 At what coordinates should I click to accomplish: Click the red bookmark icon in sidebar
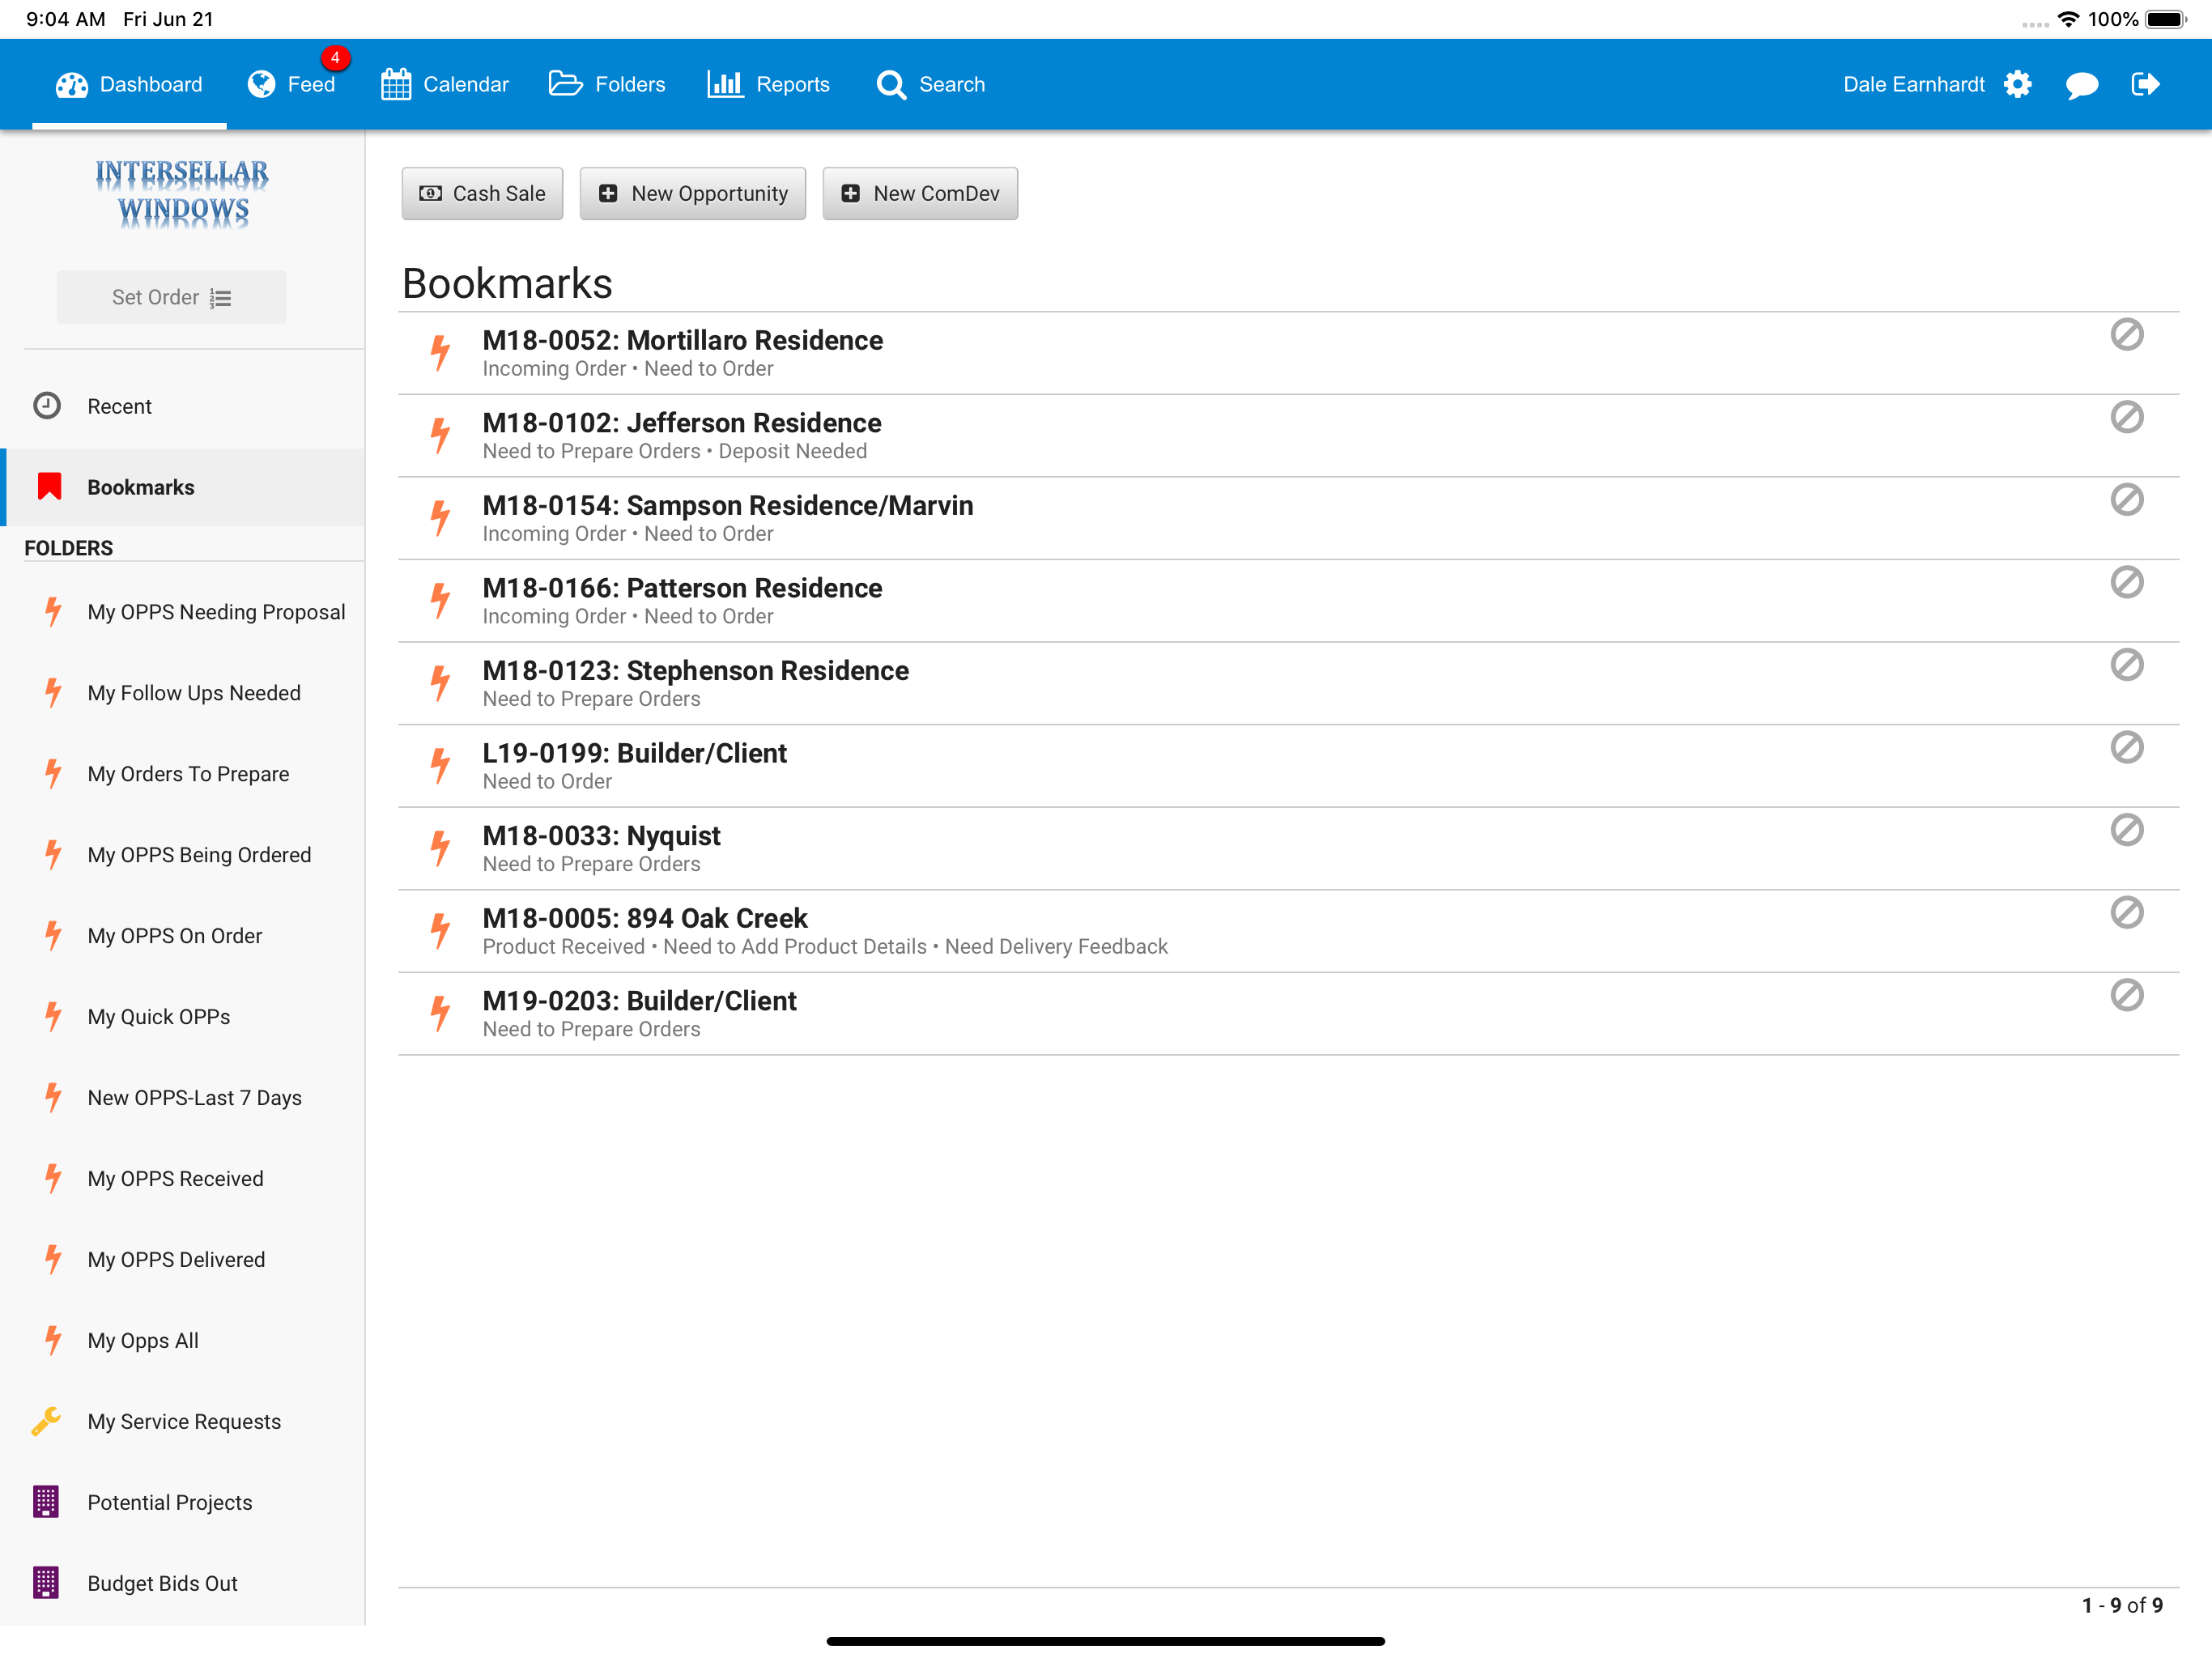[x=49, y=486]
